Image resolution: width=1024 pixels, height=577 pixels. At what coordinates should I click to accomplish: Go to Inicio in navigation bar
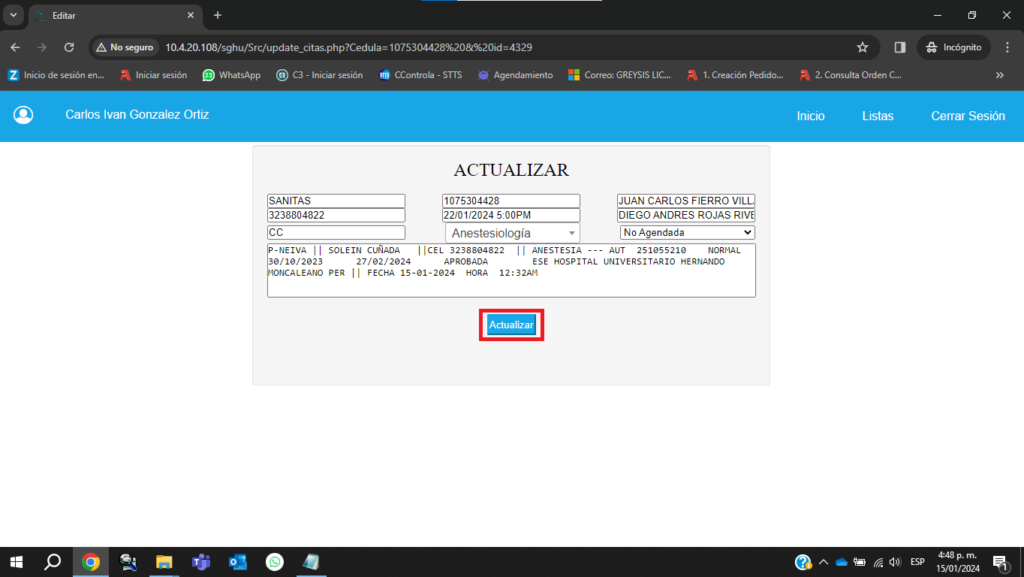[810, 116]
